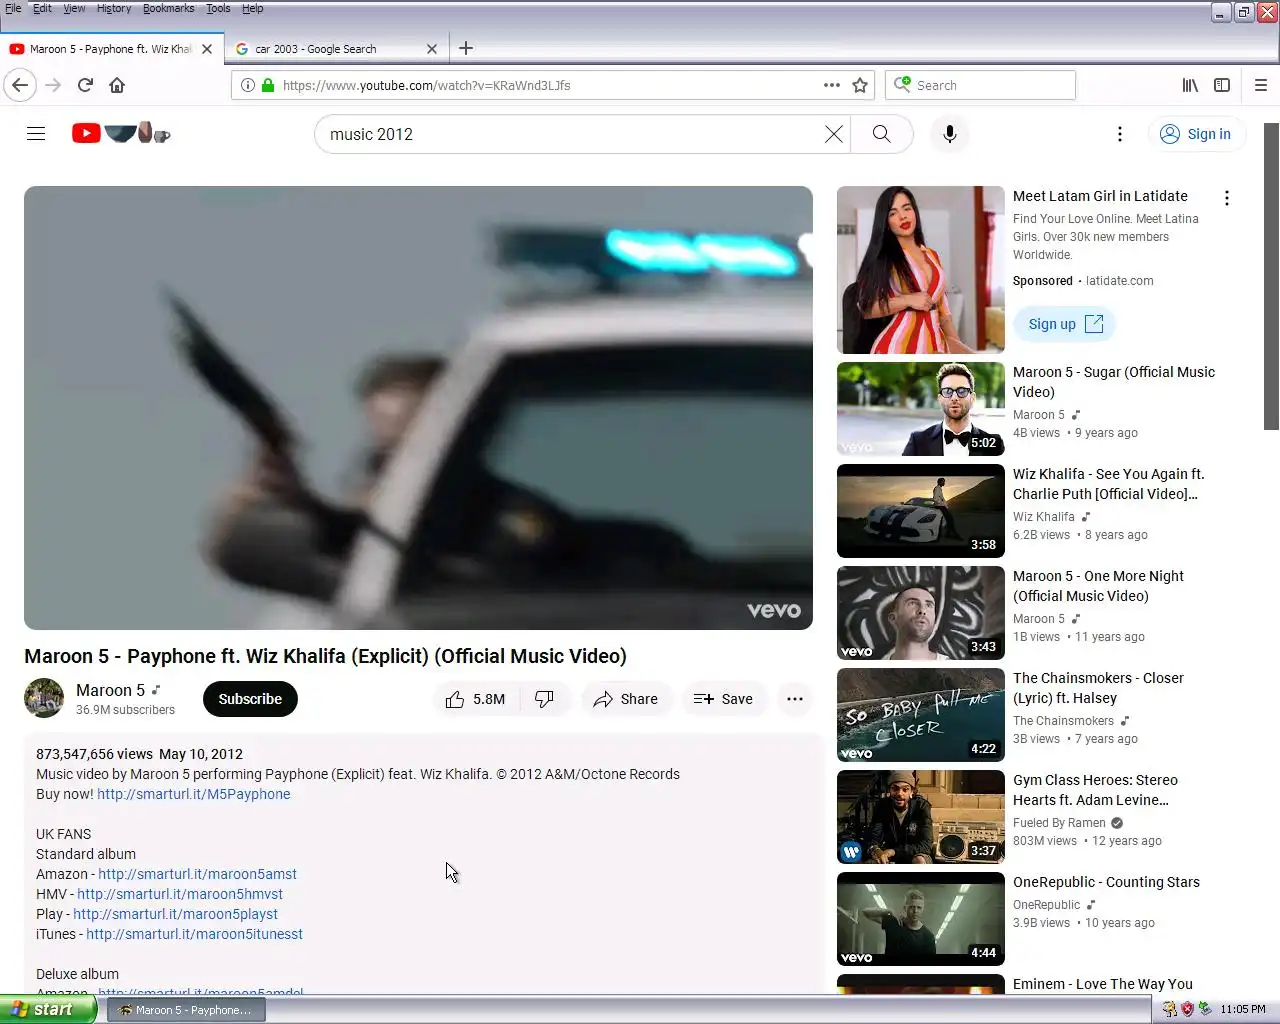This screenshot has height=1024, width=1280.
Task: Open the maroon5hmvst HMV link
Action: [x=180, y=894]
